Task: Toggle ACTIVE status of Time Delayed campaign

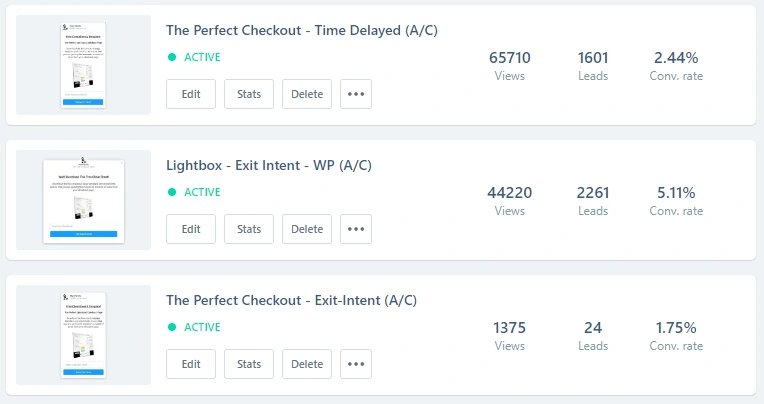Action: click(194, 57)
